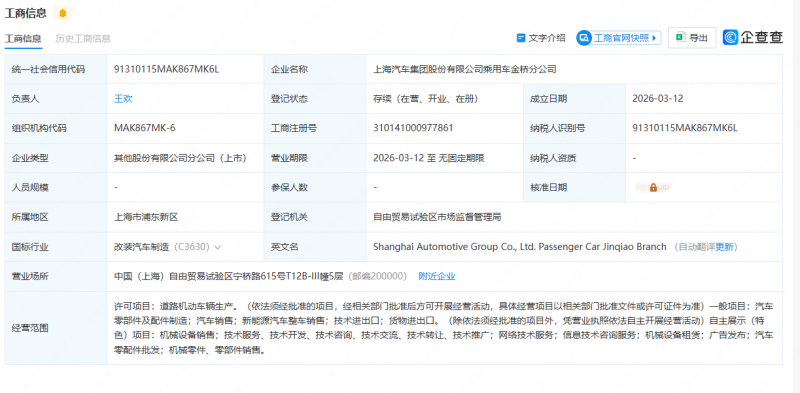Select company name 上海汽车集团股份有限公司乘用车金桥分公司

pyautogui.click(x=464, y=69)
